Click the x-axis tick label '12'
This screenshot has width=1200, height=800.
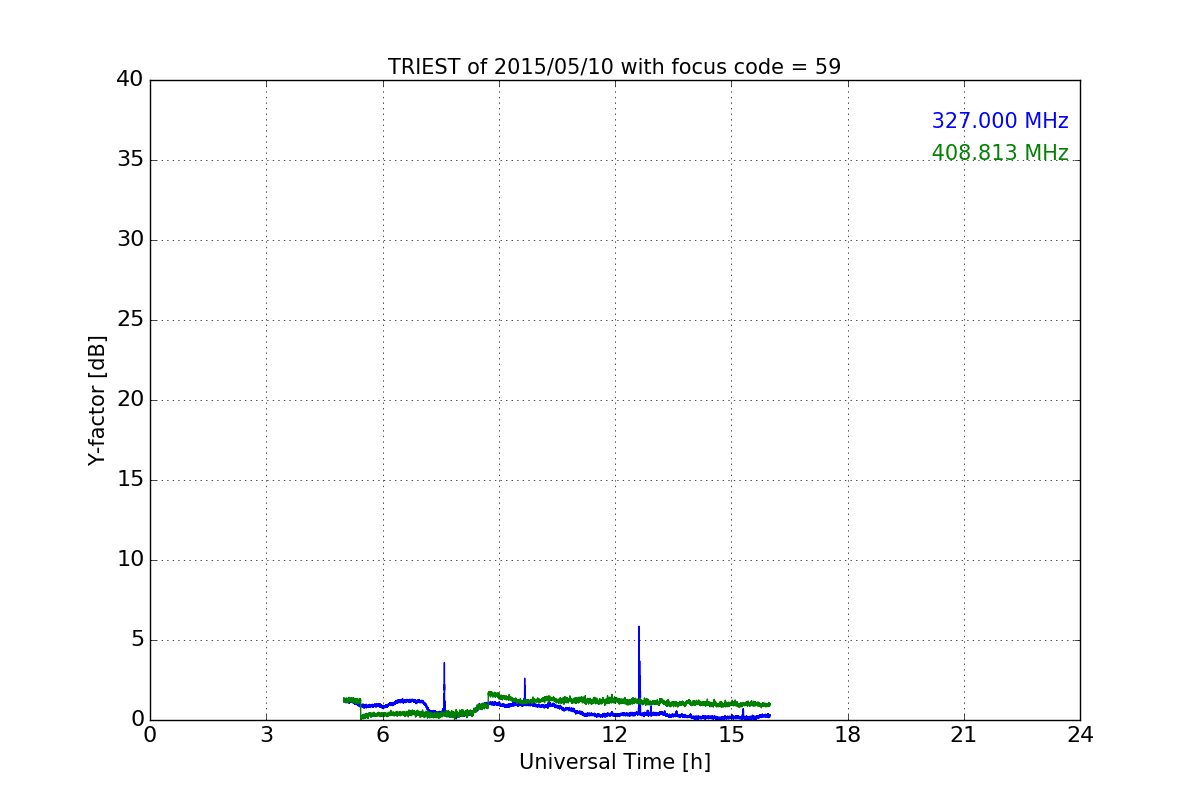615,735
